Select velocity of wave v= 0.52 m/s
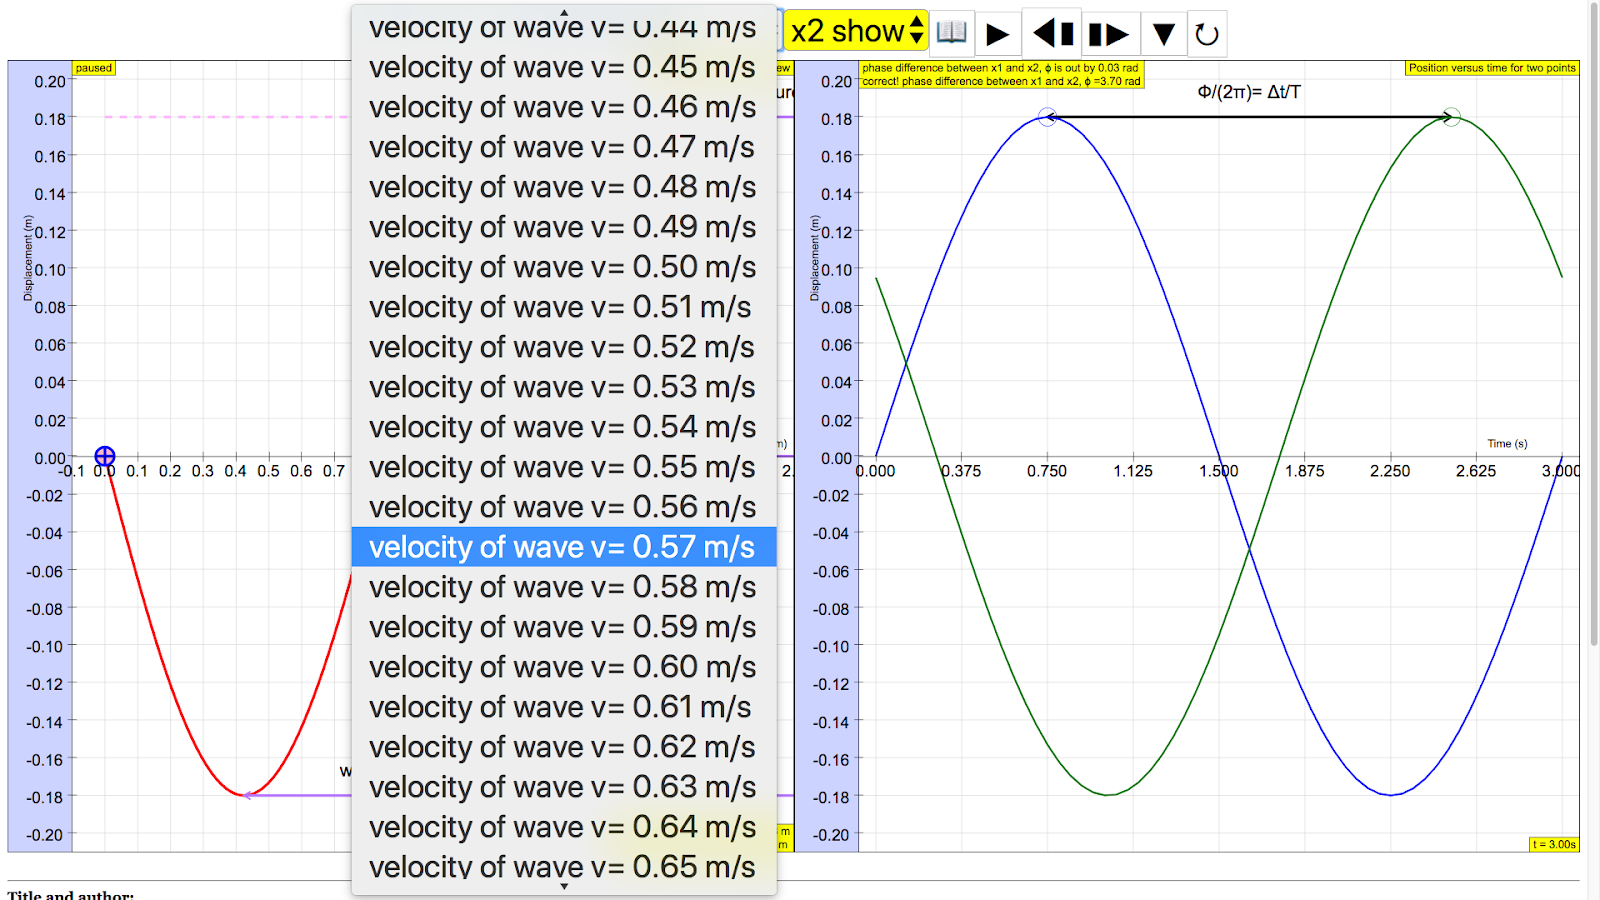 (564, 347)
